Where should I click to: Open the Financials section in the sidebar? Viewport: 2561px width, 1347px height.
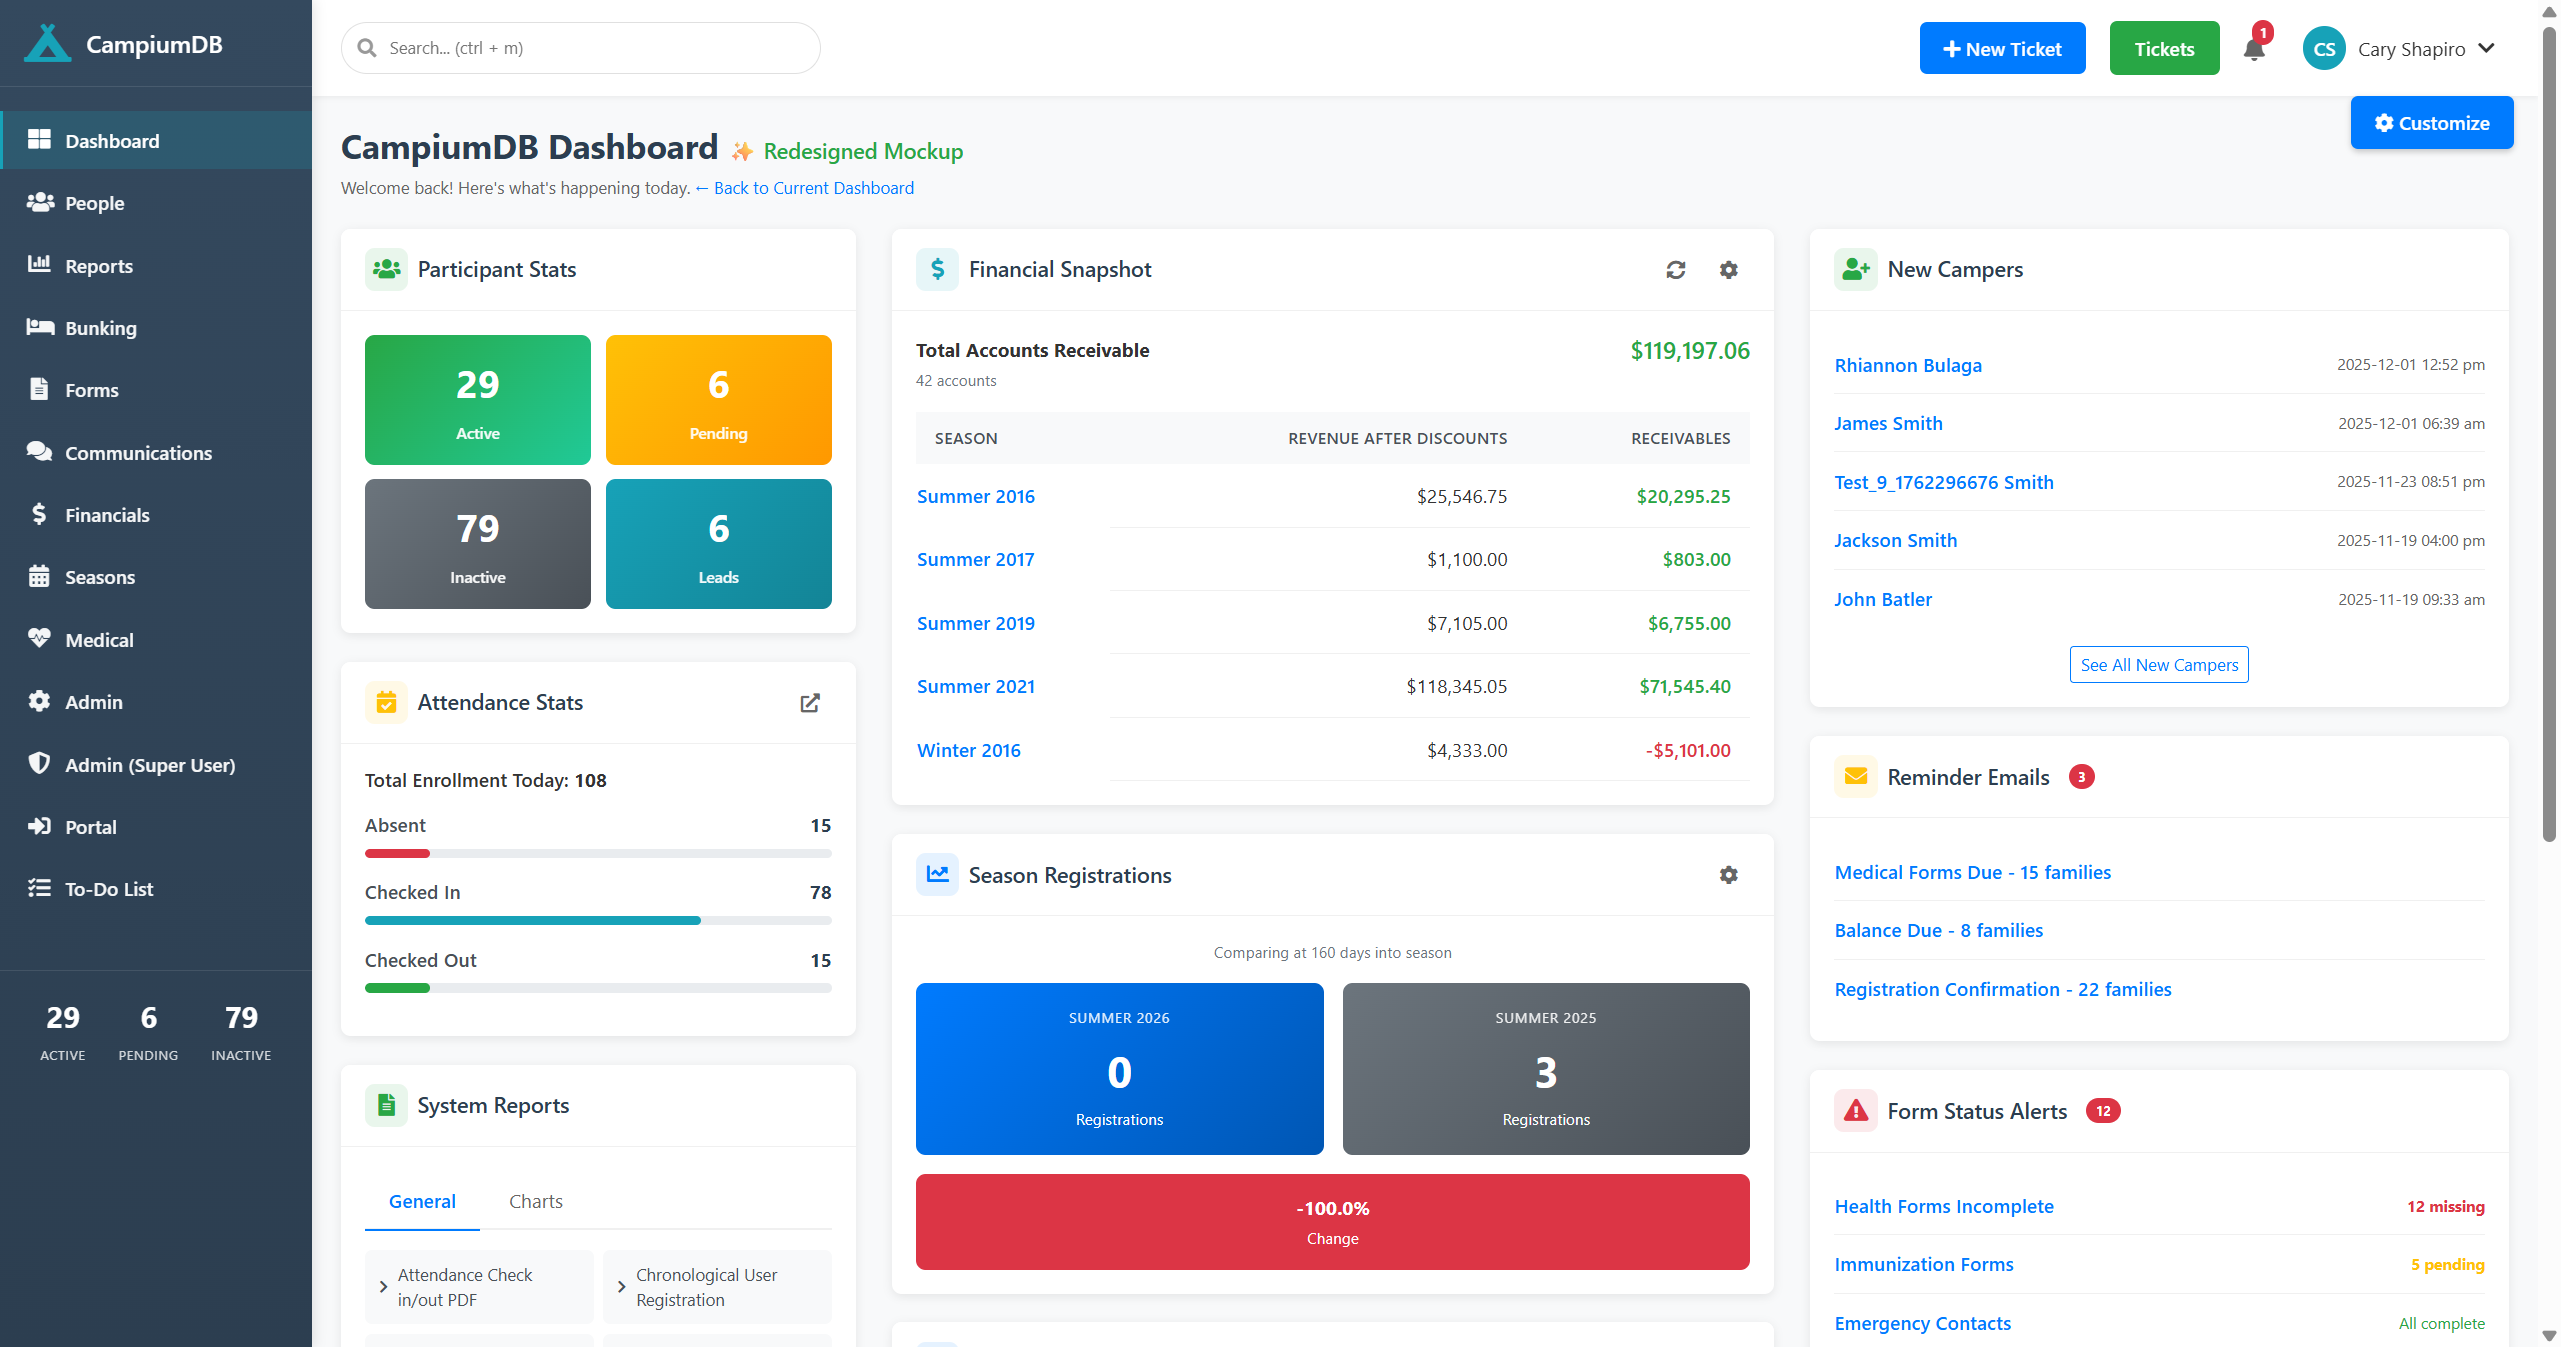(x=110, y=514)
